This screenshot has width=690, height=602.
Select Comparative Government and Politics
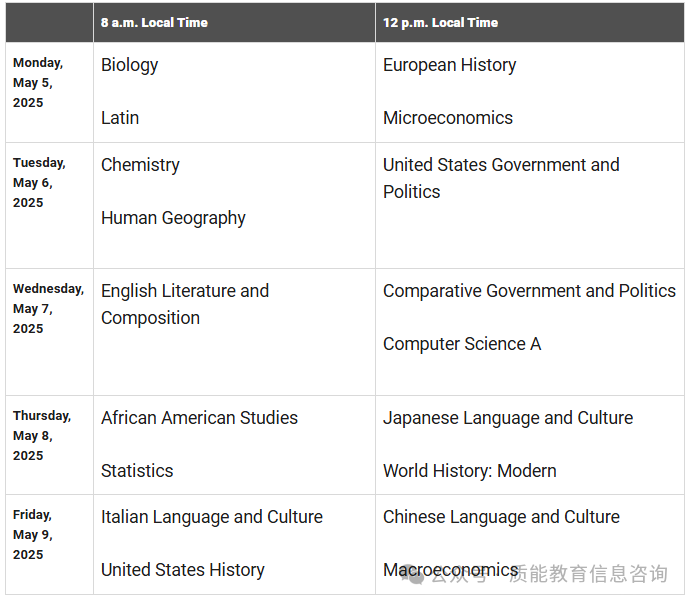[x=529, y=291]
